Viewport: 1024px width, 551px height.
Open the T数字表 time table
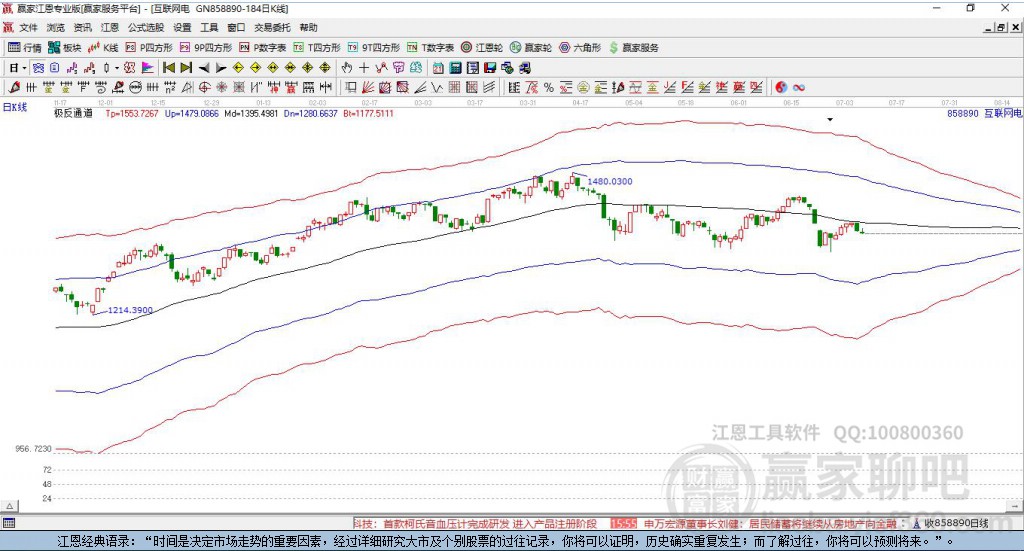tap(430, 48)
